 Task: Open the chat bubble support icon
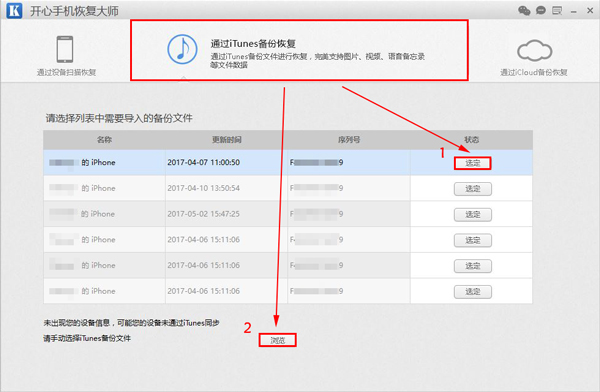[x=541, y=10]
